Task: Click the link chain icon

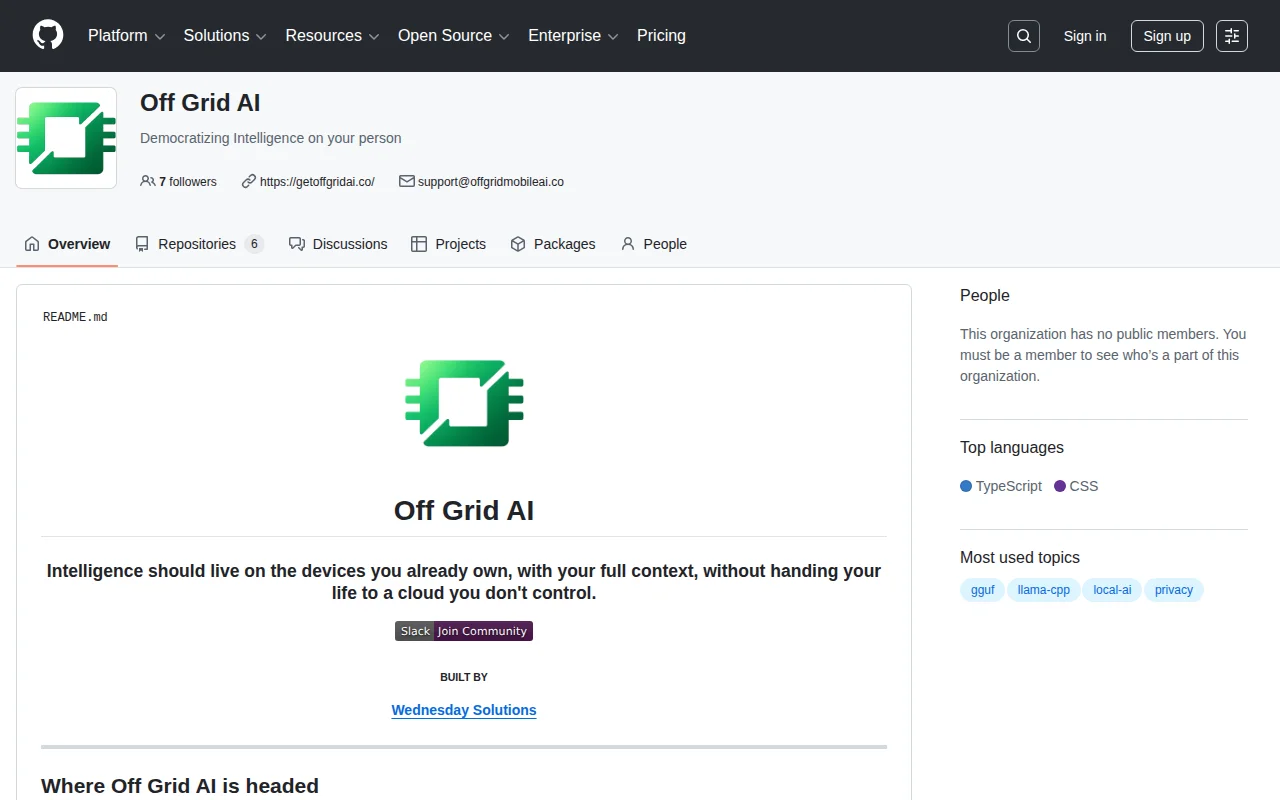Action: [x=249, y=182]
